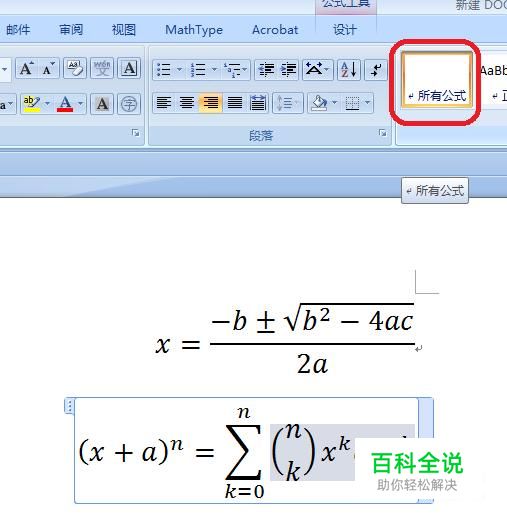Apply bullet list formatting
This screenshot has width=507, height=524.
coord(163,70)
